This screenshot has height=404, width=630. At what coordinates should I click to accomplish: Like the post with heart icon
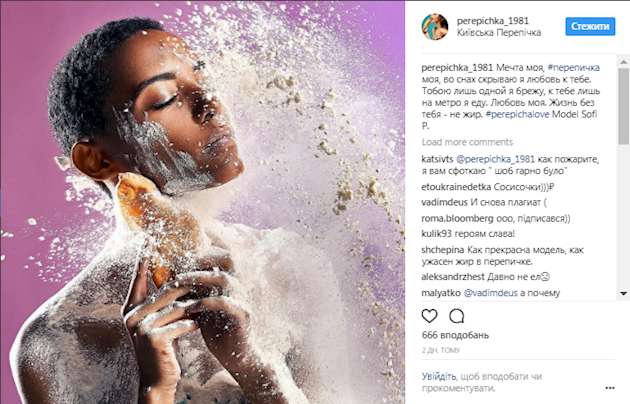coord(430,316)
